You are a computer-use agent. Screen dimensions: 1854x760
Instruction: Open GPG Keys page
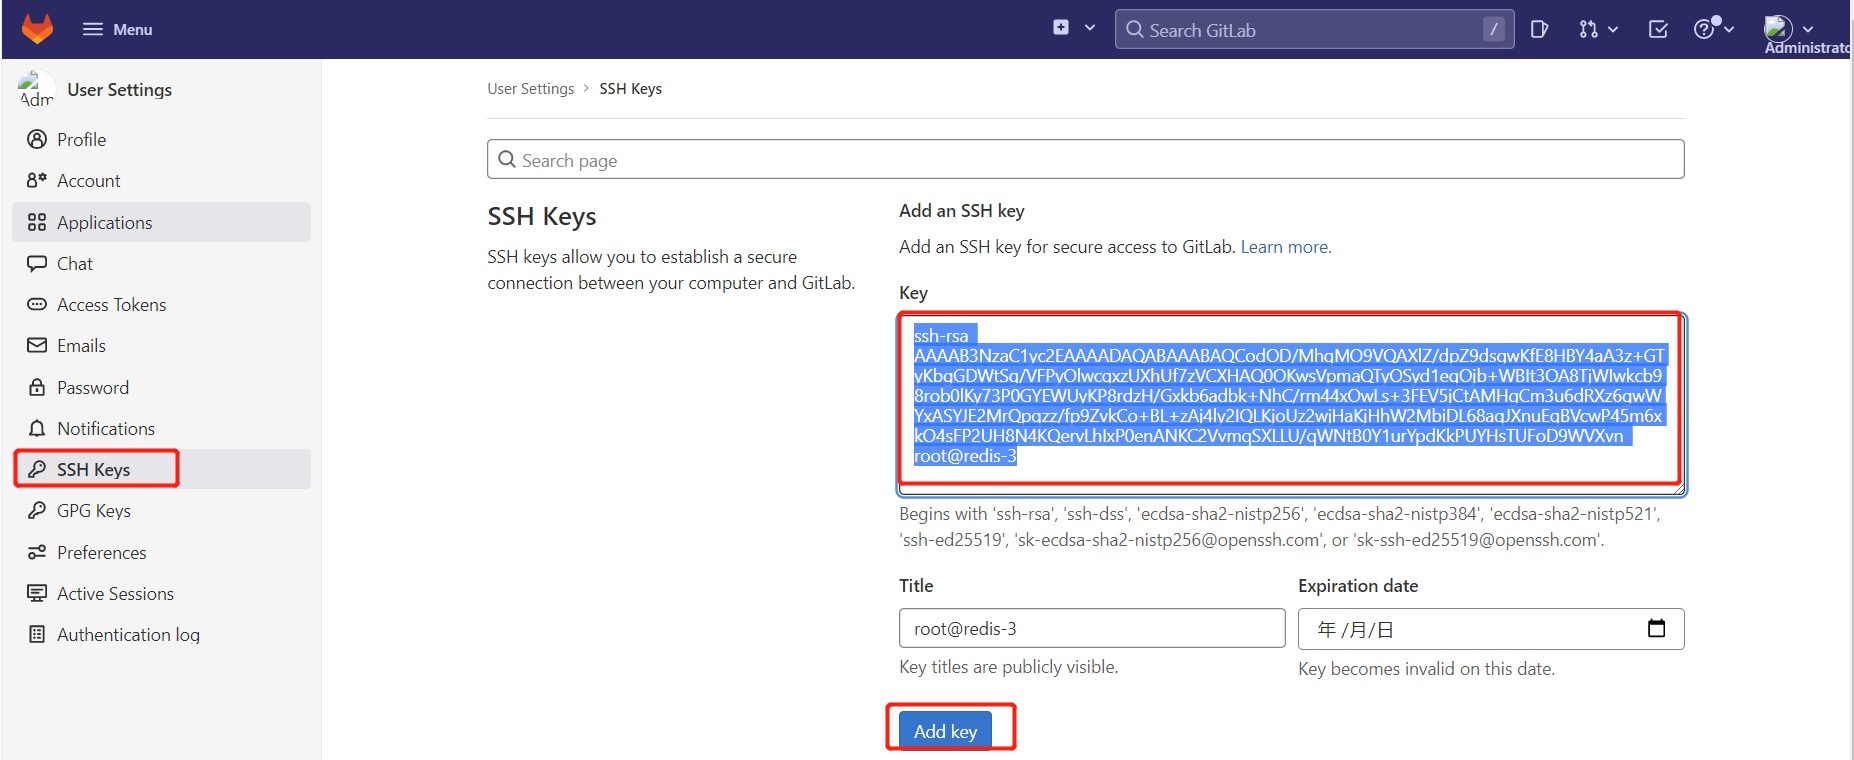(162, 510)
